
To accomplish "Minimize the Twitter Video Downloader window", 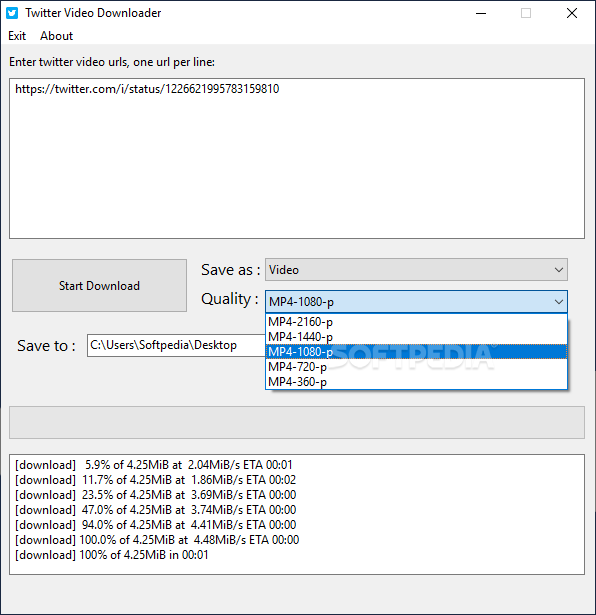I will coord(481,13).
